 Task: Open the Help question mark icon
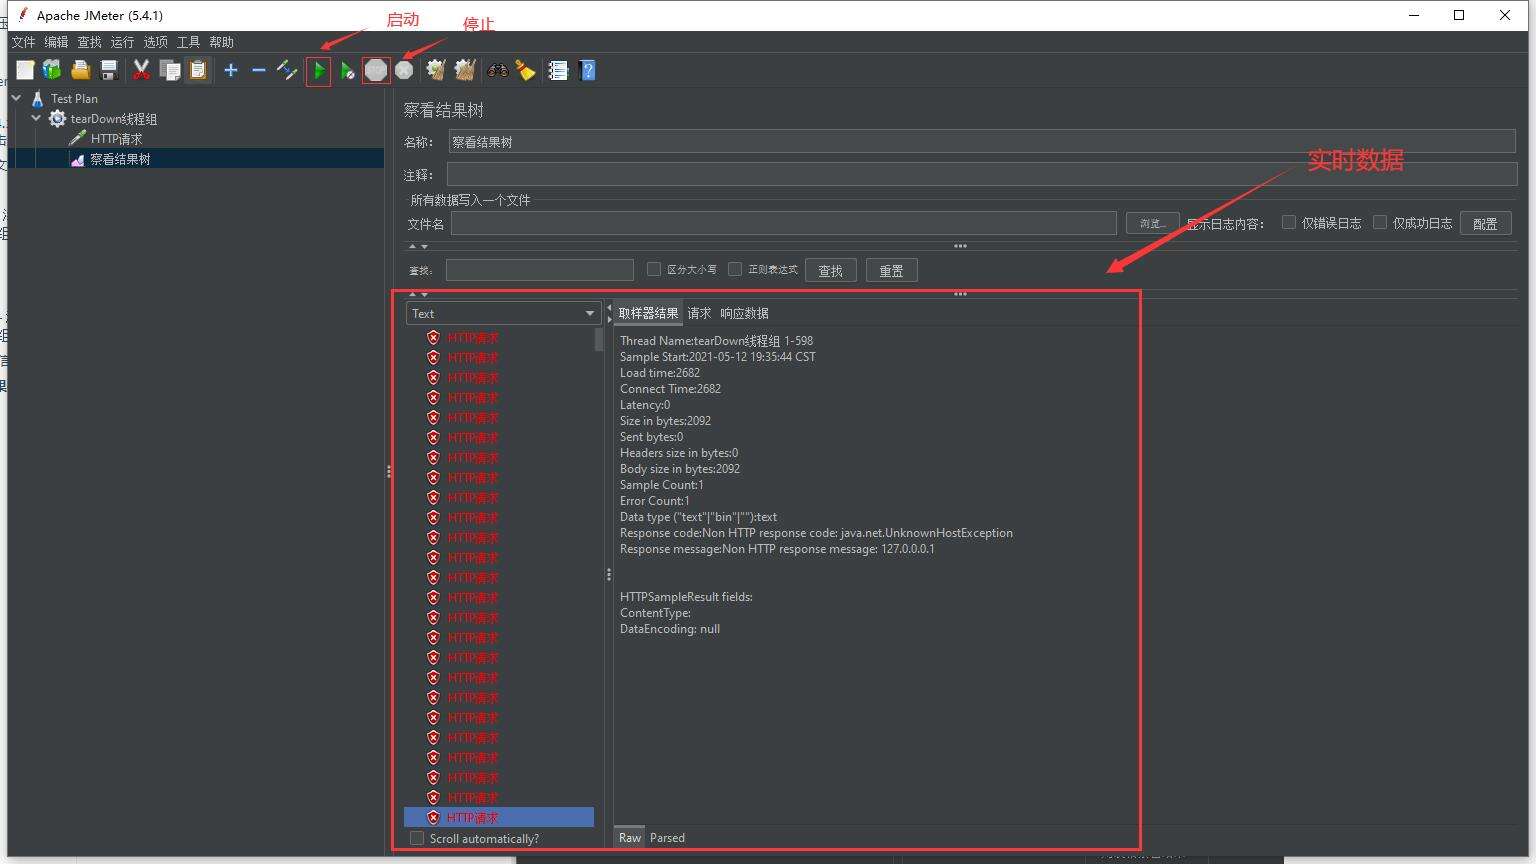tap(588, 70)
